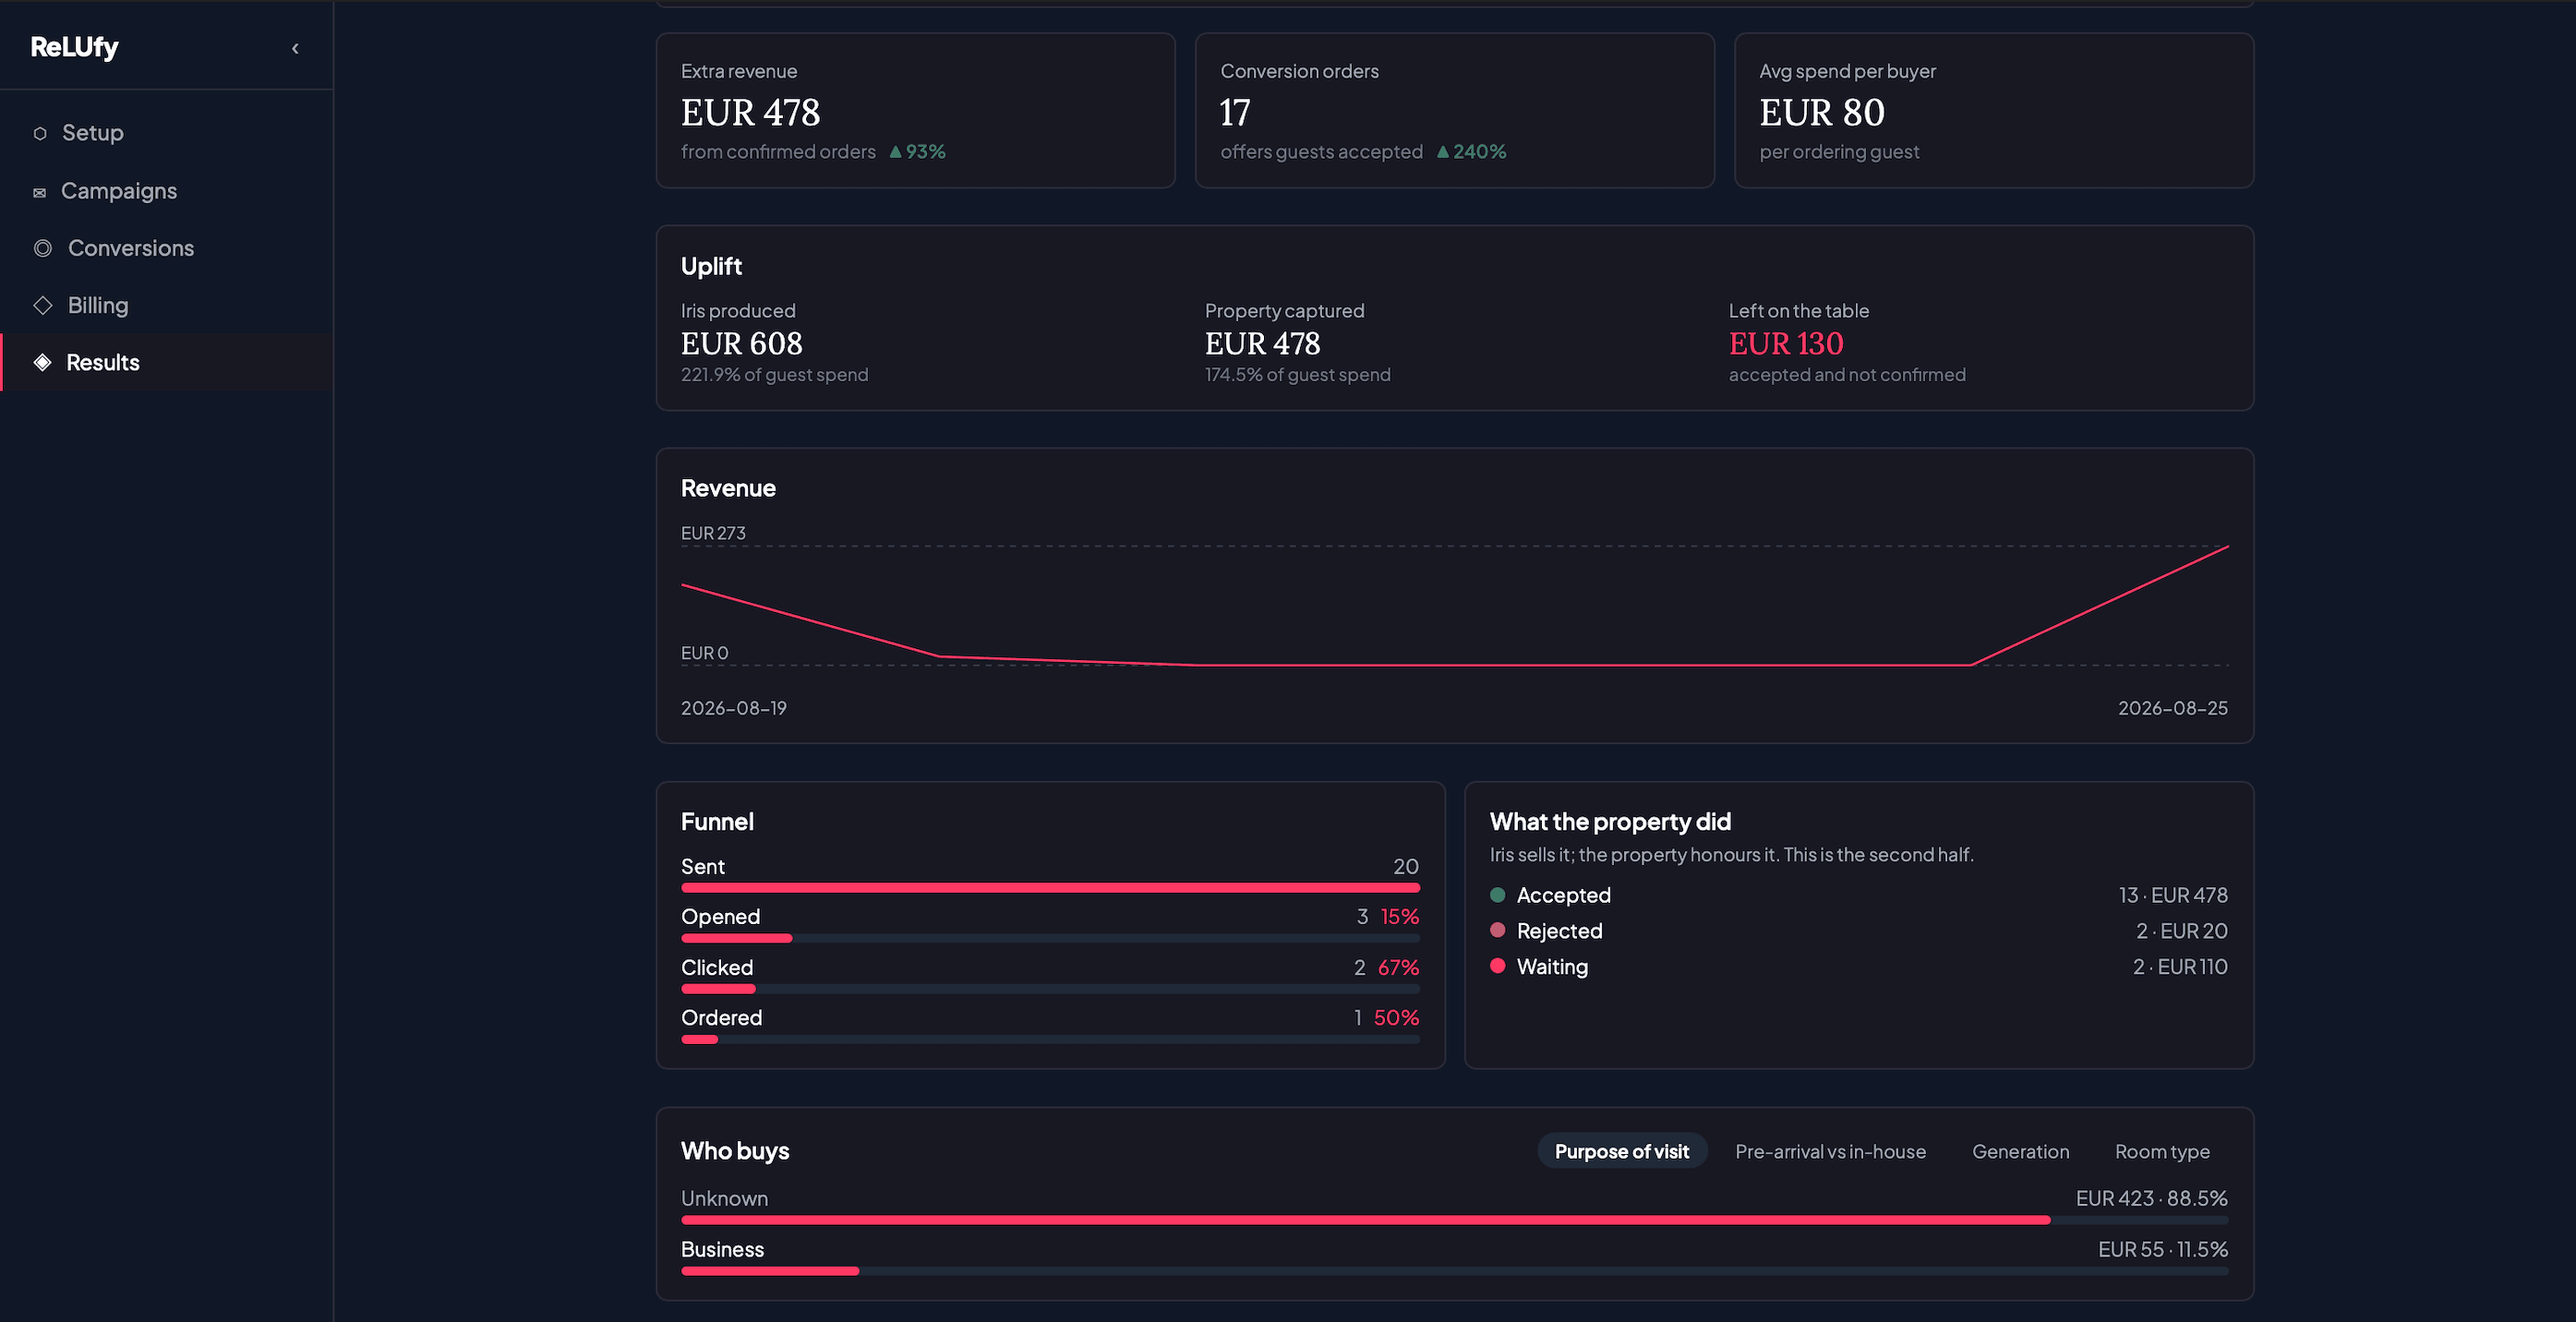Go to Campaigns in the sidebar
The image size is (2576, 1322).
(166, 191)
